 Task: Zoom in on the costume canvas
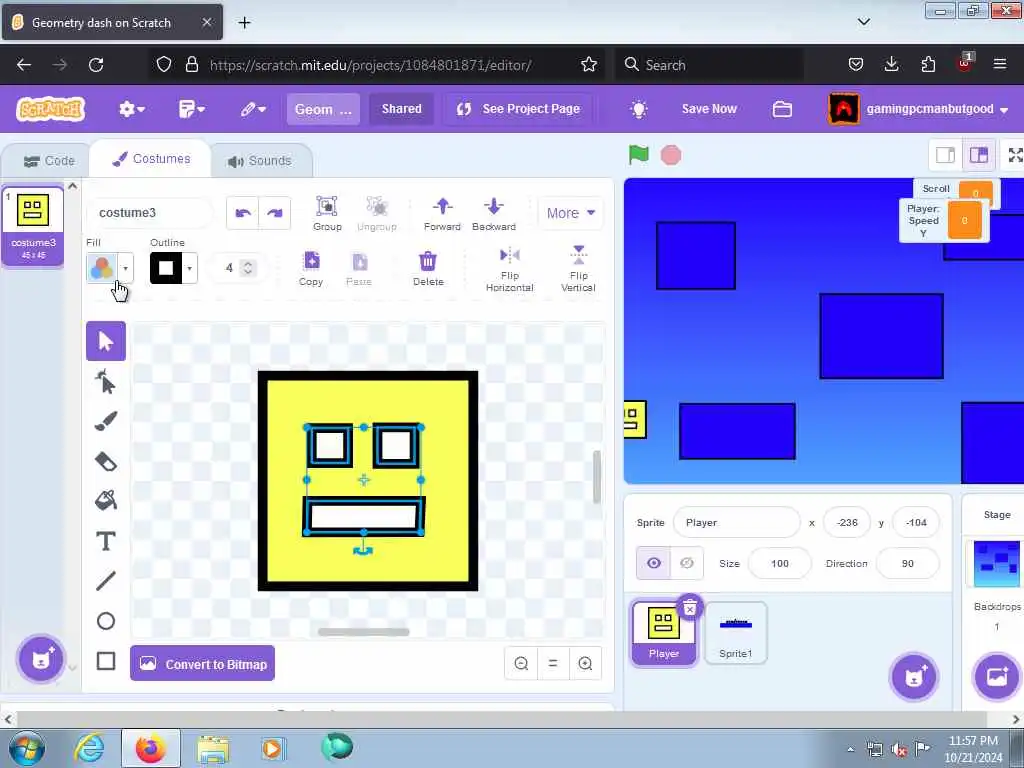pyautogui.click(x=585, y=664)
